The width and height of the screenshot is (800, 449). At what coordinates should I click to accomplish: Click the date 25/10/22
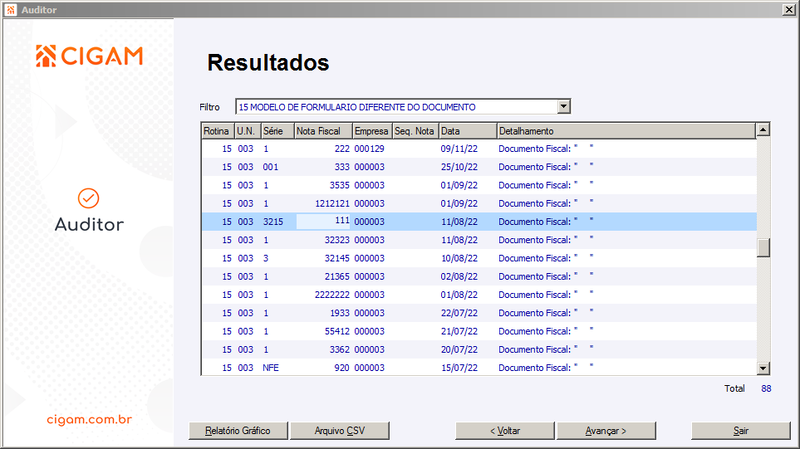(459, 167)
